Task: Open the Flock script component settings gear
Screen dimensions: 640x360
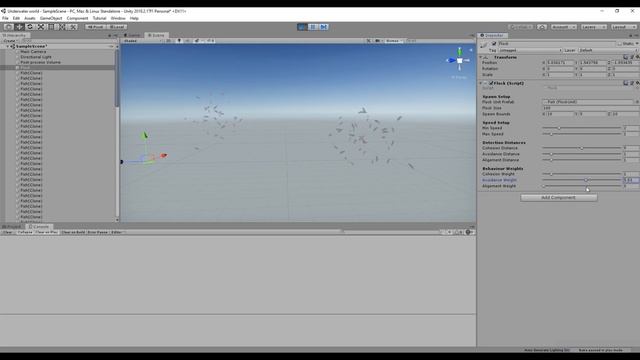Action: (x=637, y=83)
